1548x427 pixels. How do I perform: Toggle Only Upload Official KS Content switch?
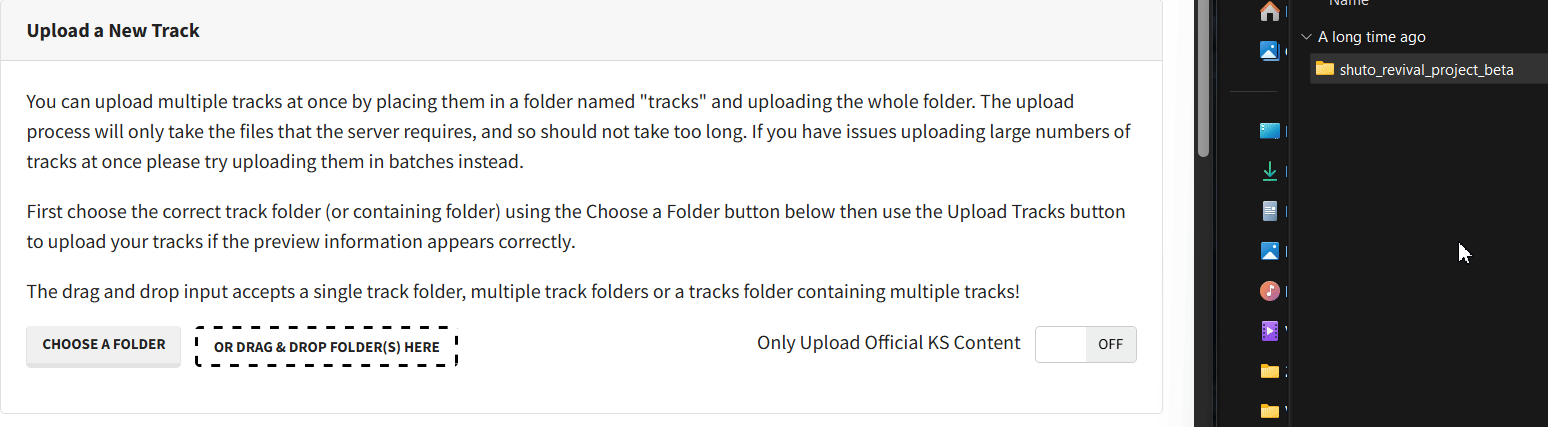(1085, 344)
